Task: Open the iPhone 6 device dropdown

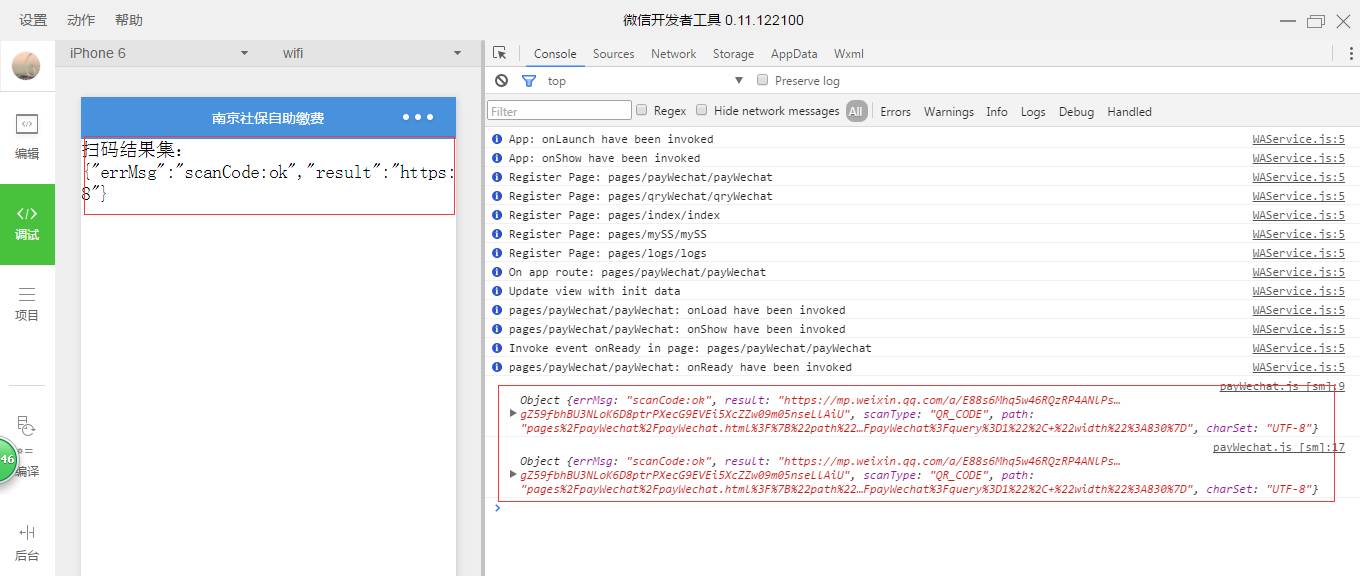Action: tap(158, 53)
